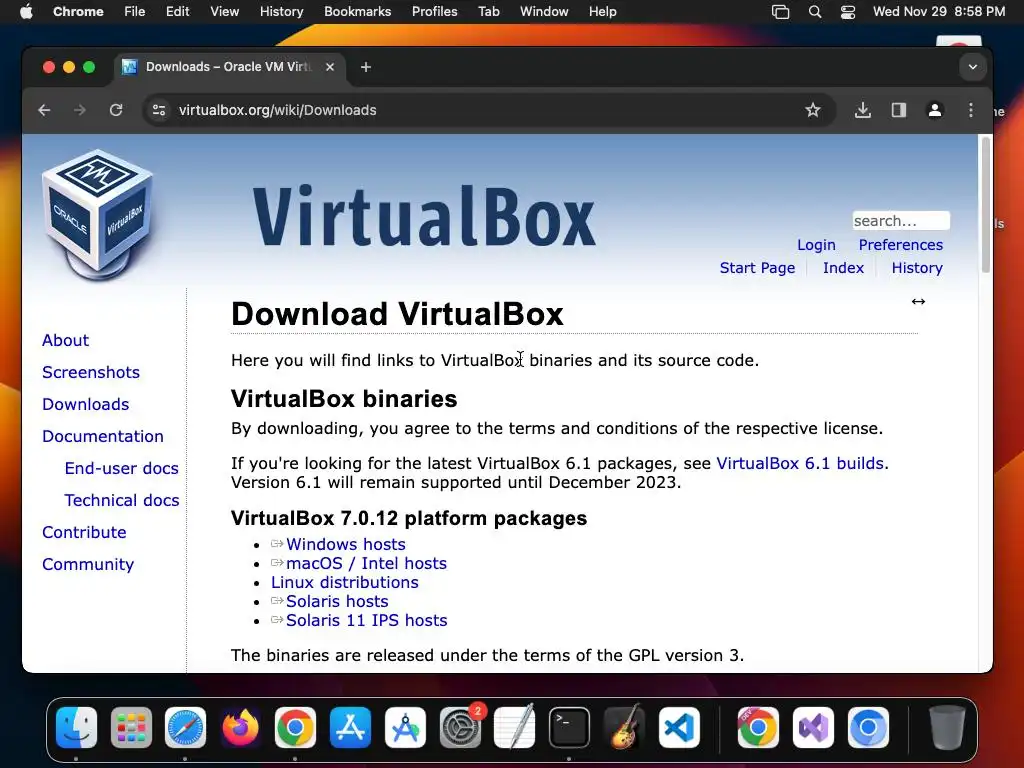The height and width of the screenshot is (768, 1024).
Task: Open Chrome Dev from the dock
Action: [x=758, y=728]
